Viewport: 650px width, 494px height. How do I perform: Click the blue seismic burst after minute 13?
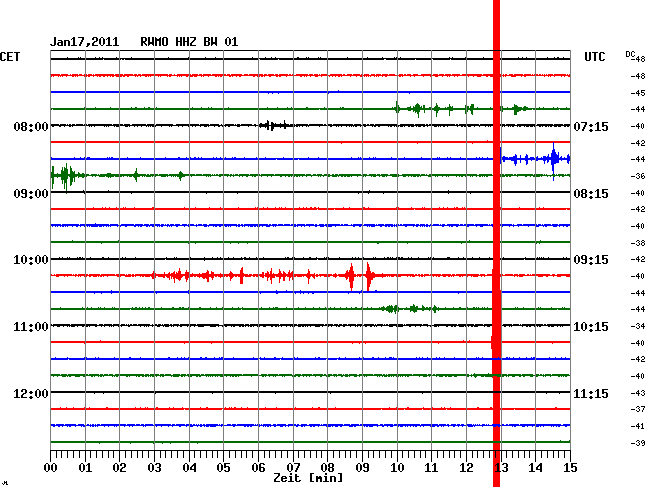pos(536,160)
